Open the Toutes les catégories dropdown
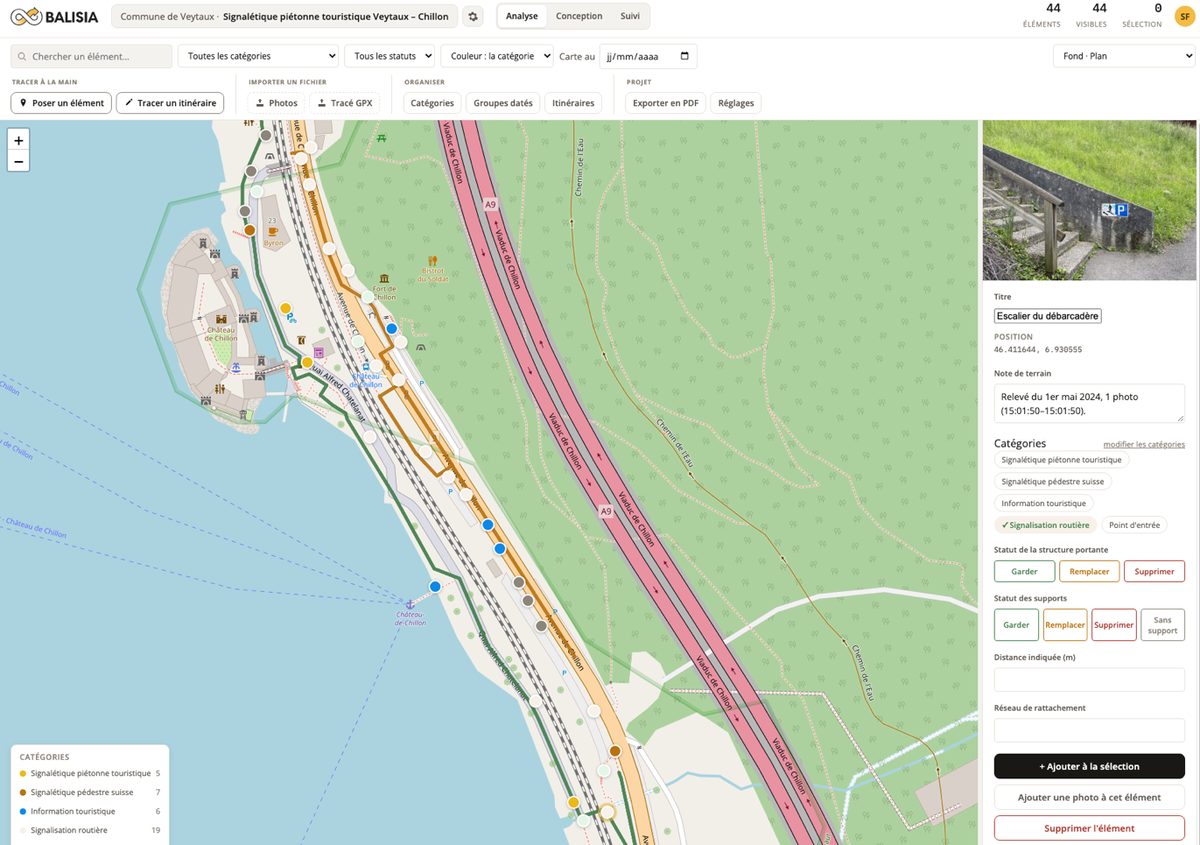 258,56
